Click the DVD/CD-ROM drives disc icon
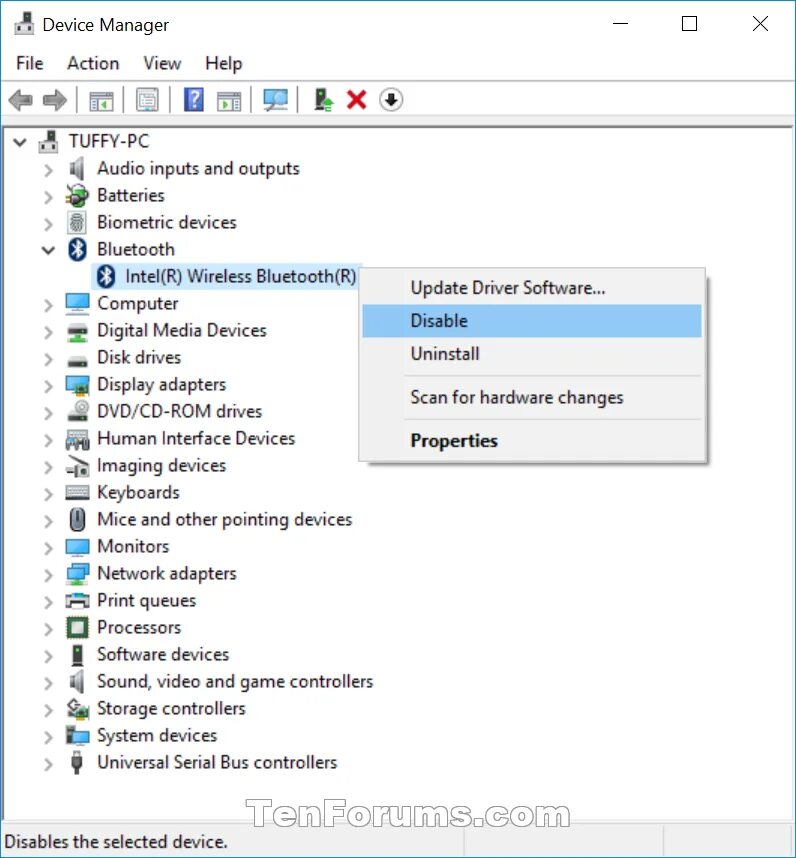796x858 pixels. point(78,411)
